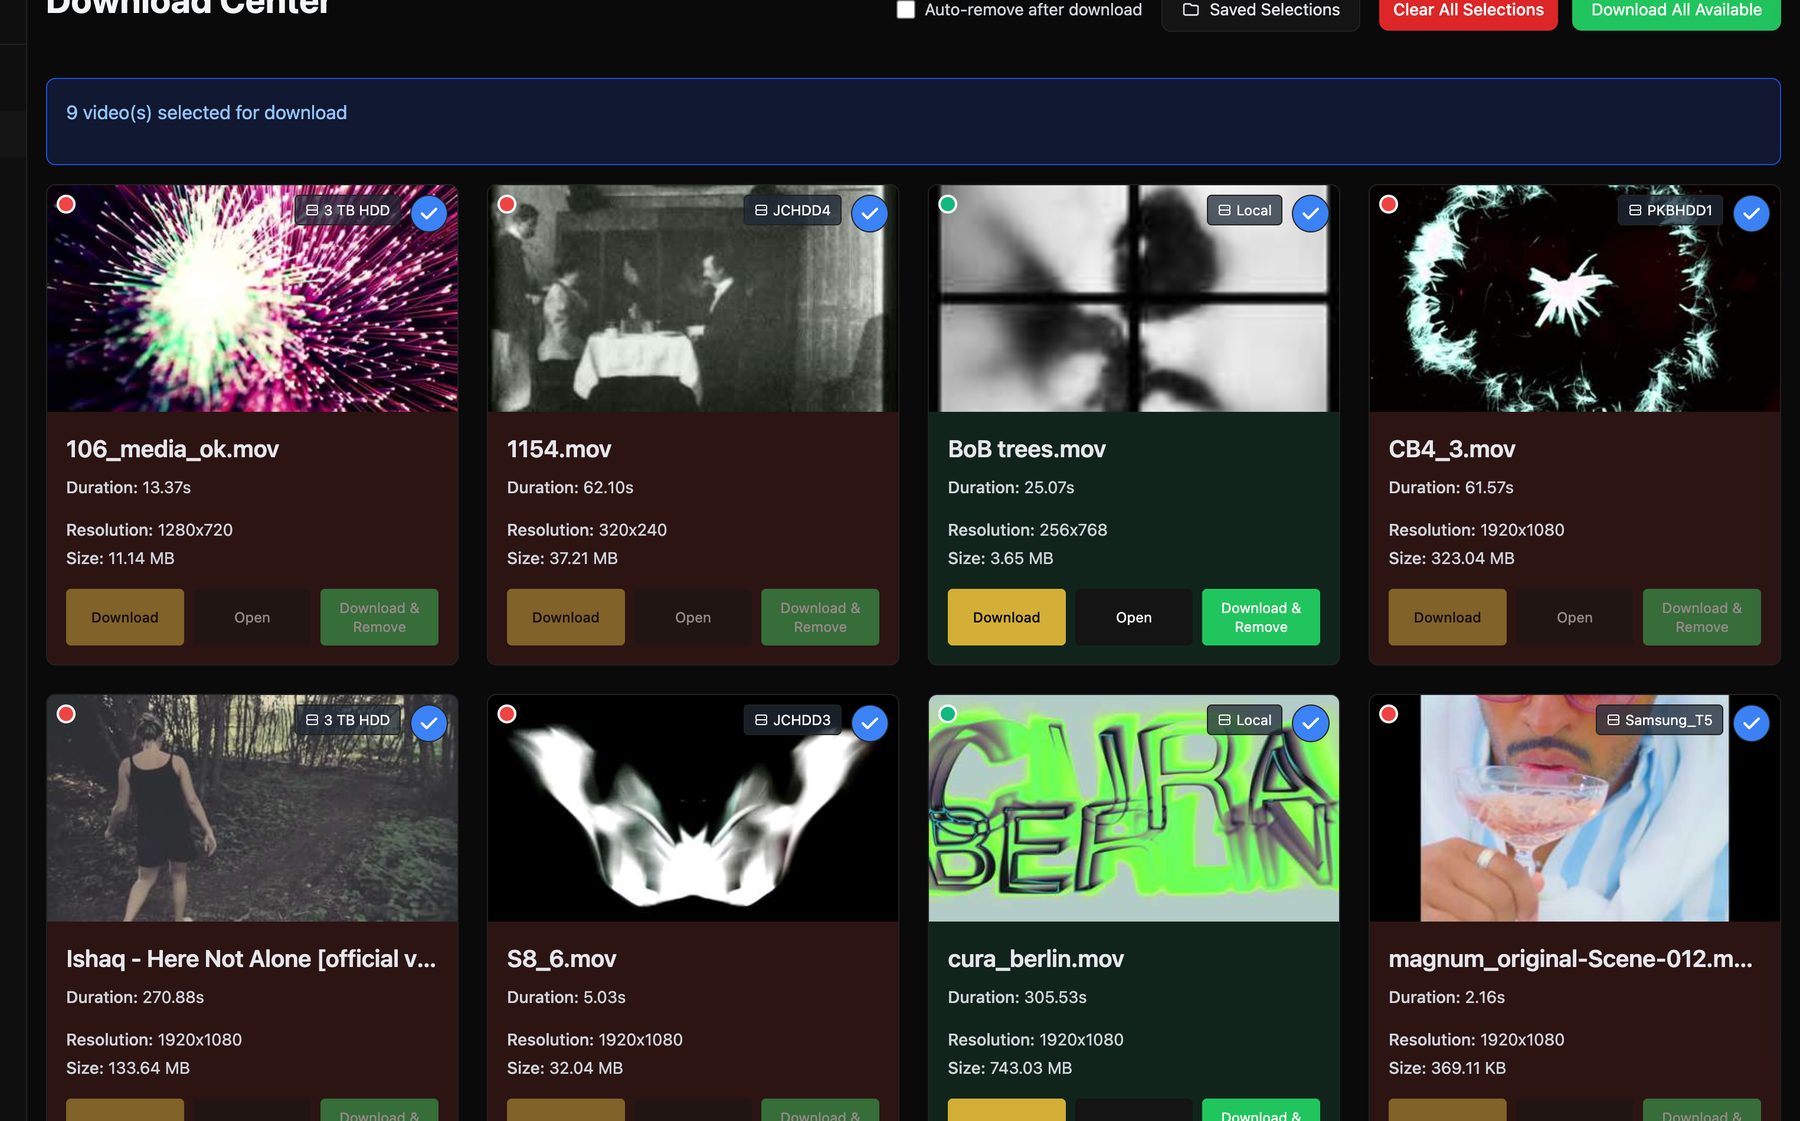Enable Auto-remove after download
This screenshot has width=1800, height=1121.
point(906,9)
